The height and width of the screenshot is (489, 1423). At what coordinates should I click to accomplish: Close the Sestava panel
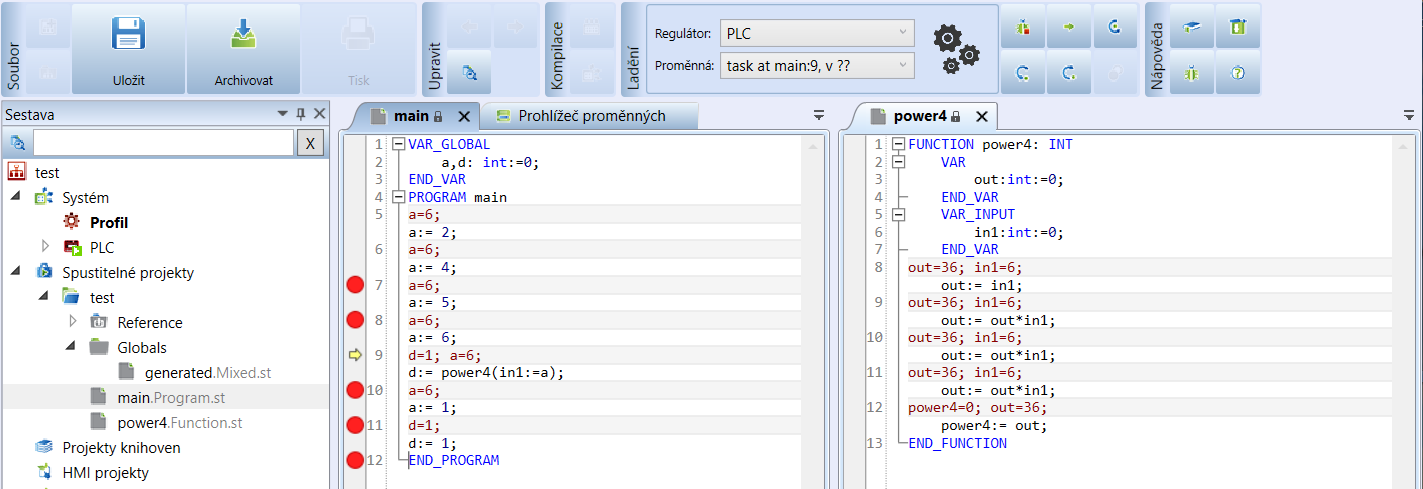[319, 115]
